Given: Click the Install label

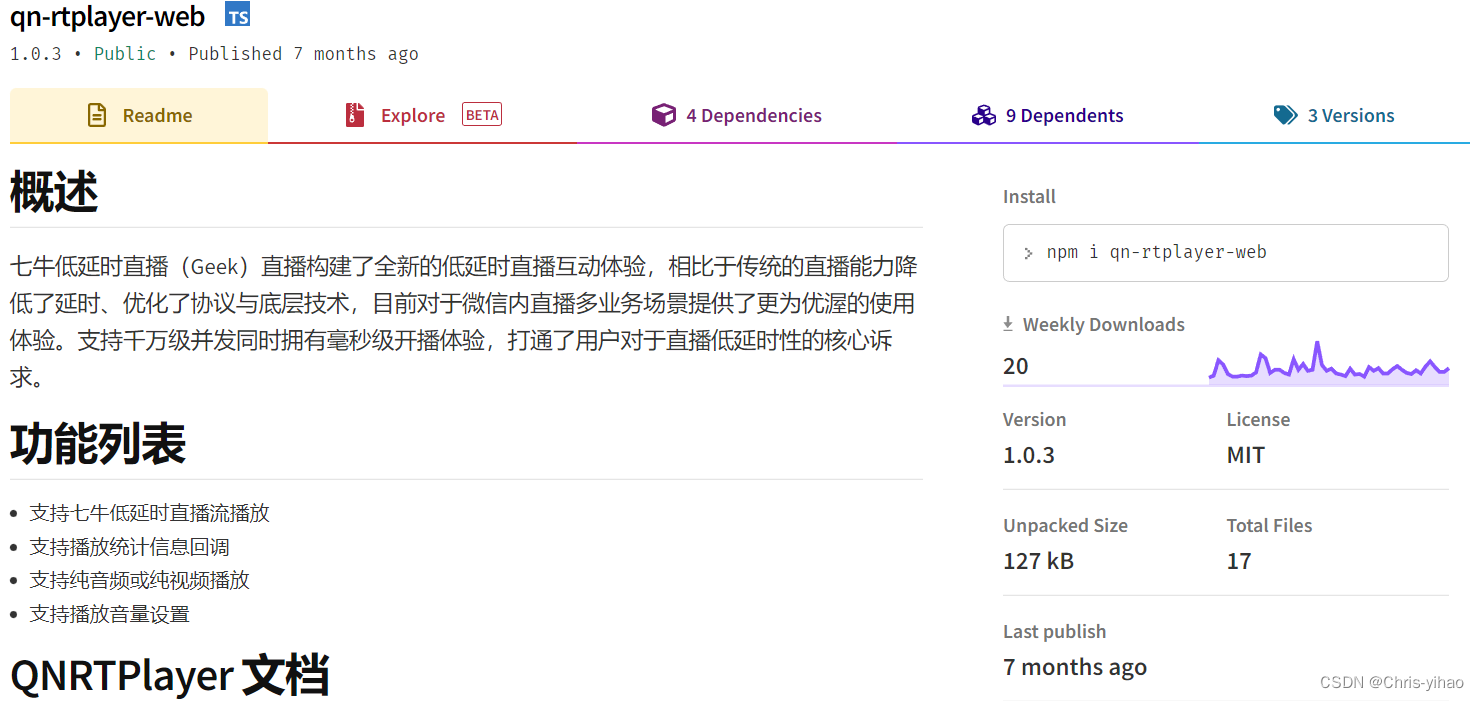Looking at the screenshot, I should (x=1029, y=197).
